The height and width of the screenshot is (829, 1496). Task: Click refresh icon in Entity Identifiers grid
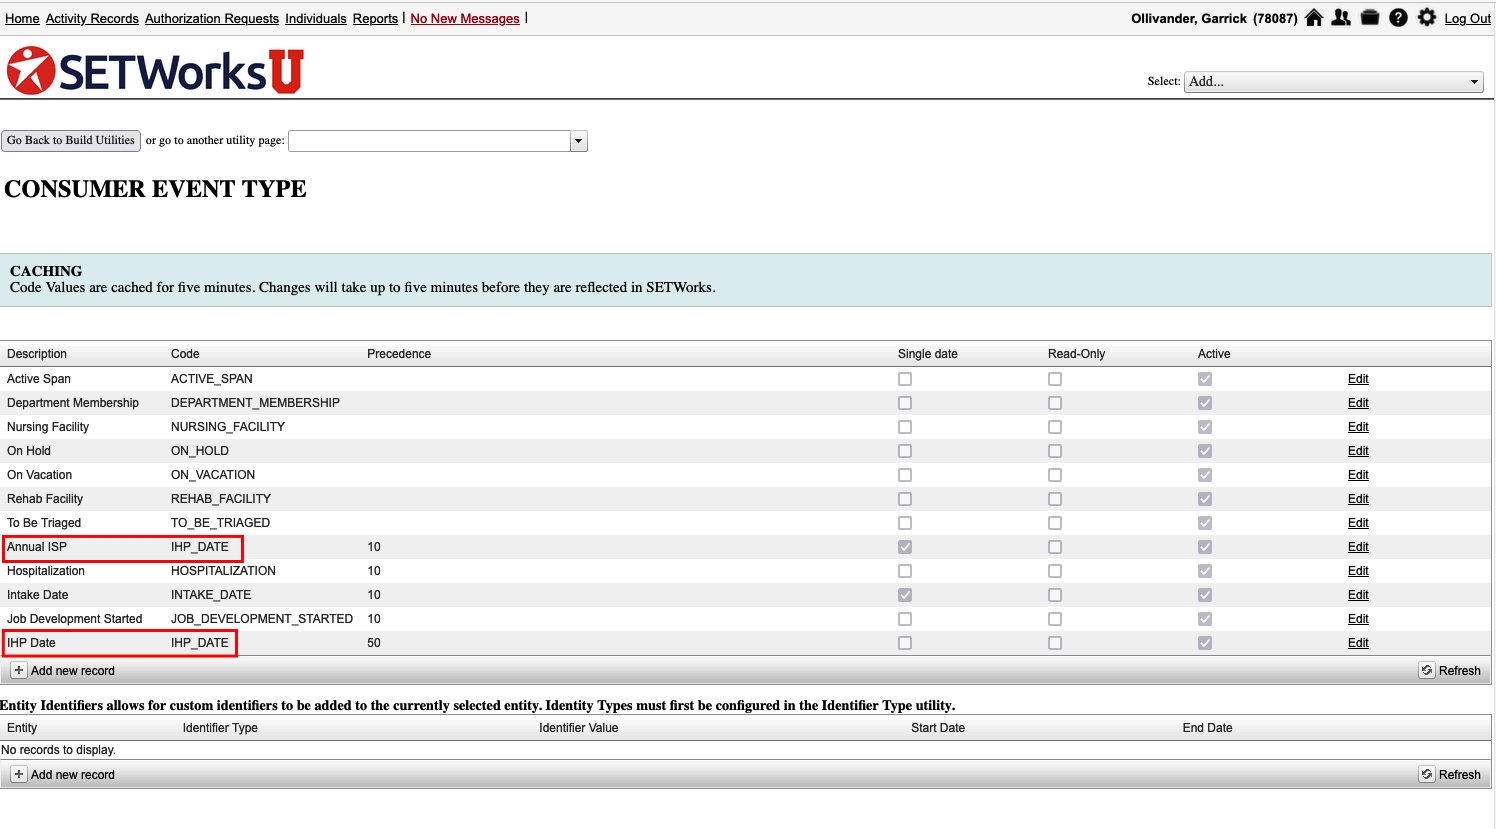(x=1427, y=774)
